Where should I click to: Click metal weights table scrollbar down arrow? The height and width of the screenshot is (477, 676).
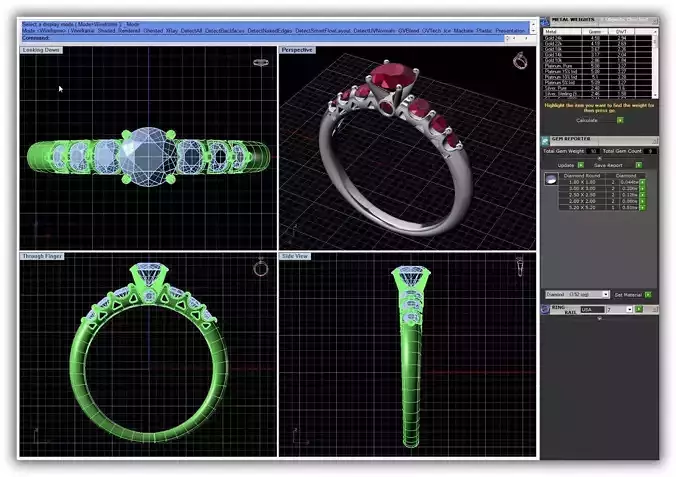655,95
